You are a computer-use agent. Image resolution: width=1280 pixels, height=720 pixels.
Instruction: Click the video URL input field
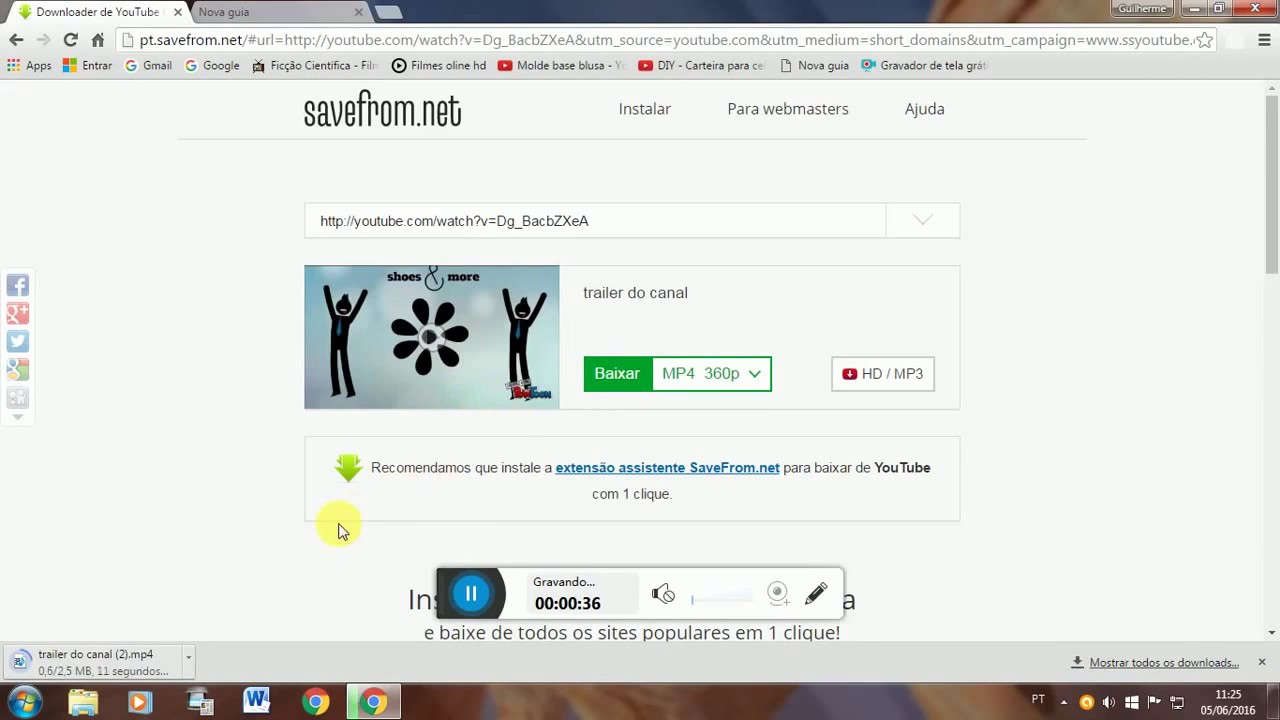click(595, 221)
